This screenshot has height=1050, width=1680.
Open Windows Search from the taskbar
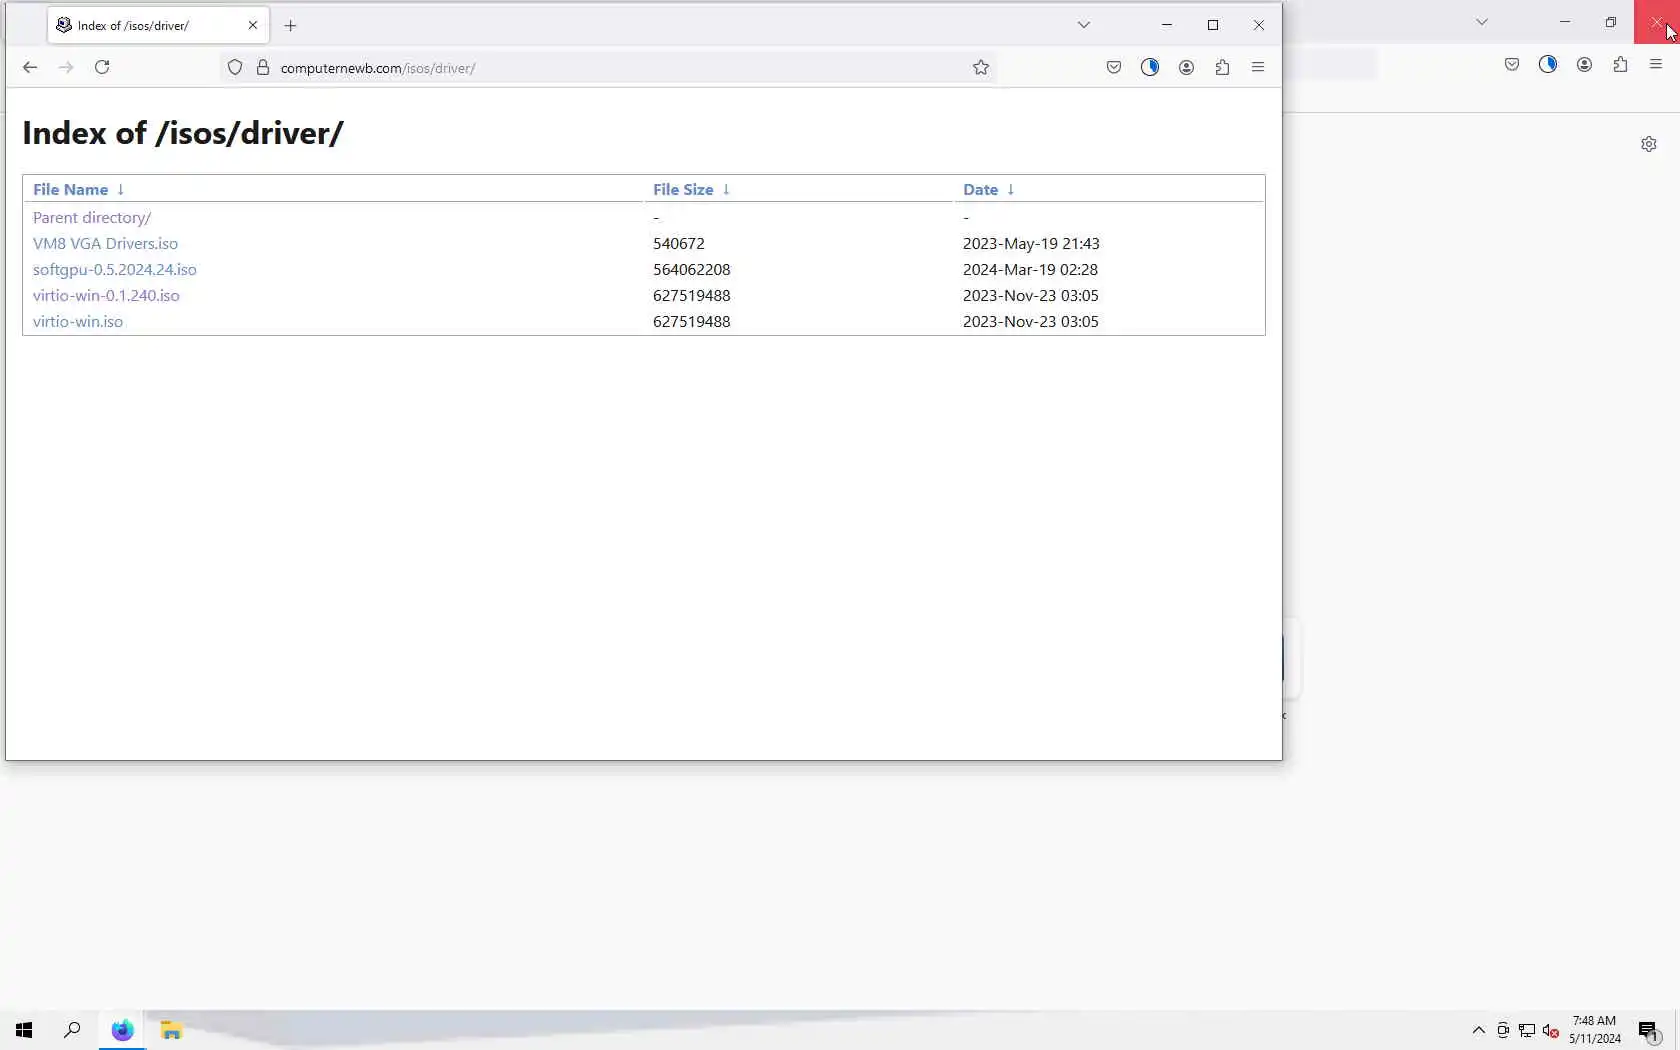tap(72, 1030)
